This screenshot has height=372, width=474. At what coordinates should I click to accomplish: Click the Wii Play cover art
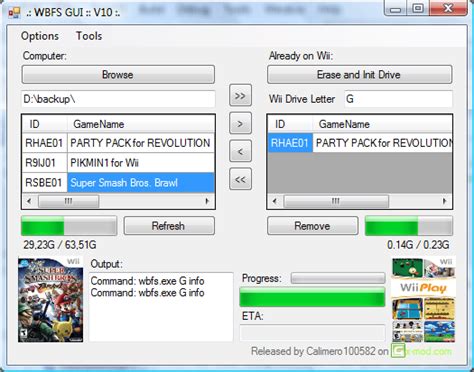423,300
